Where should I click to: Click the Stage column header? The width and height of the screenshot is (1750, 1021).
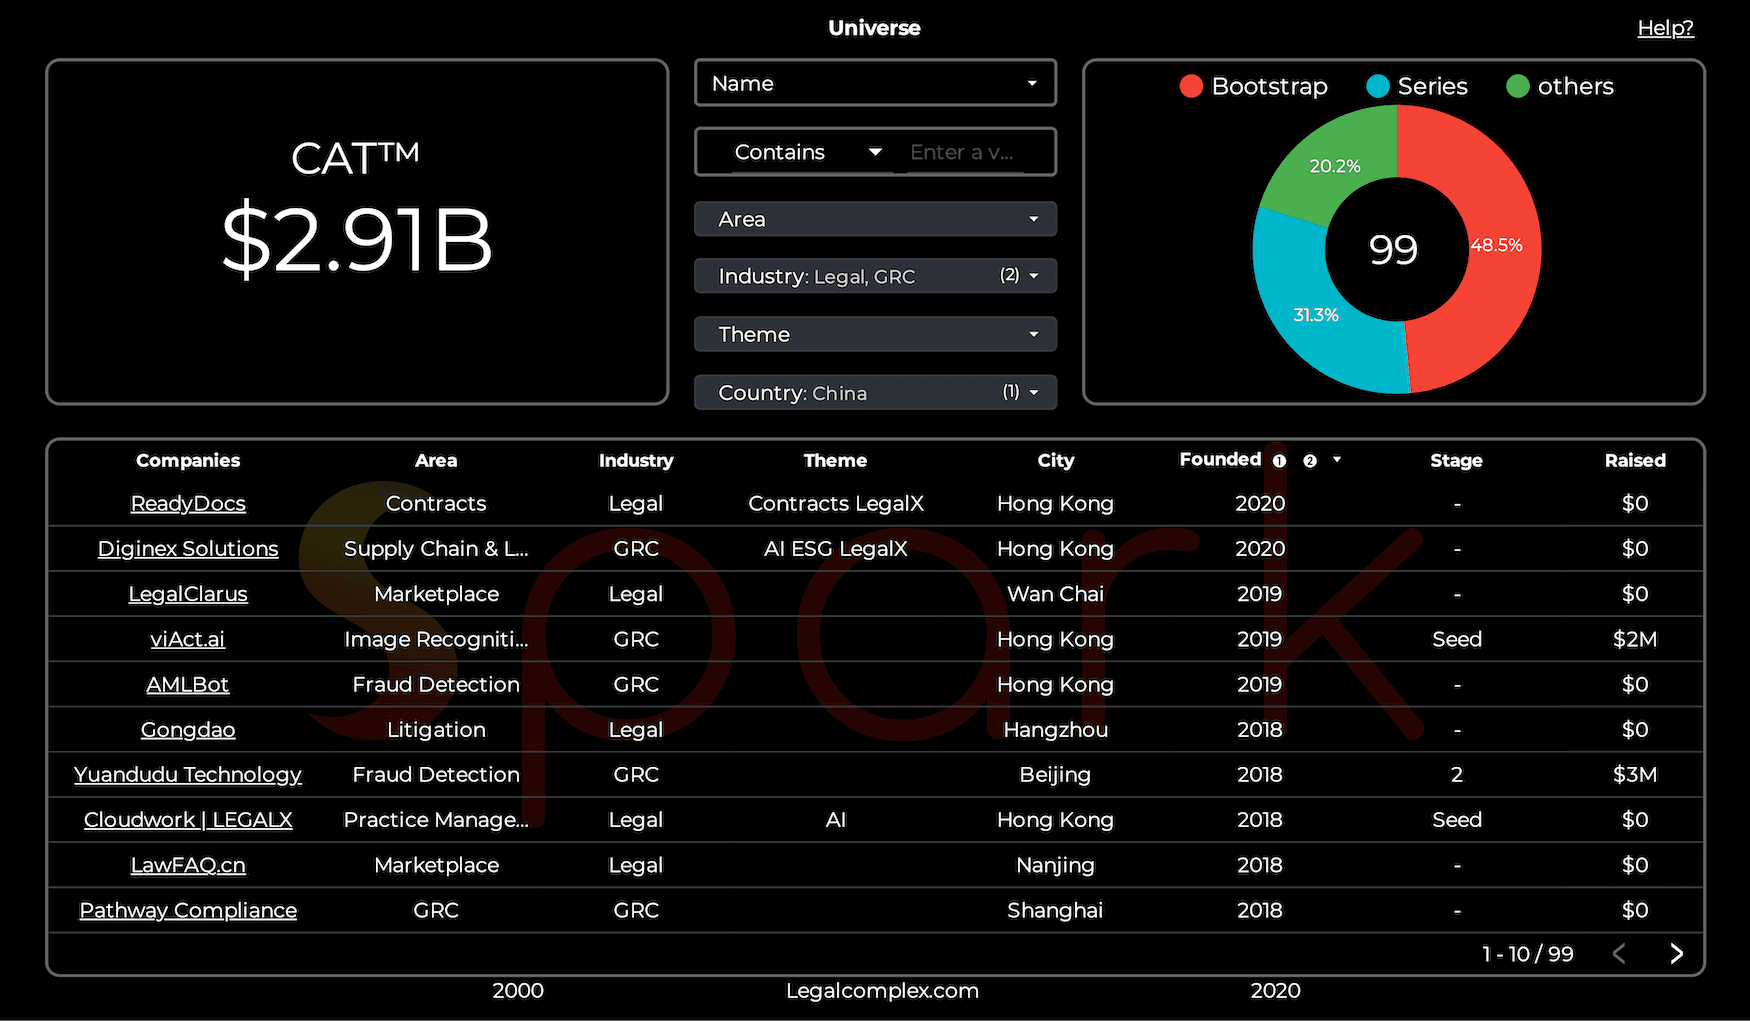1455,460
